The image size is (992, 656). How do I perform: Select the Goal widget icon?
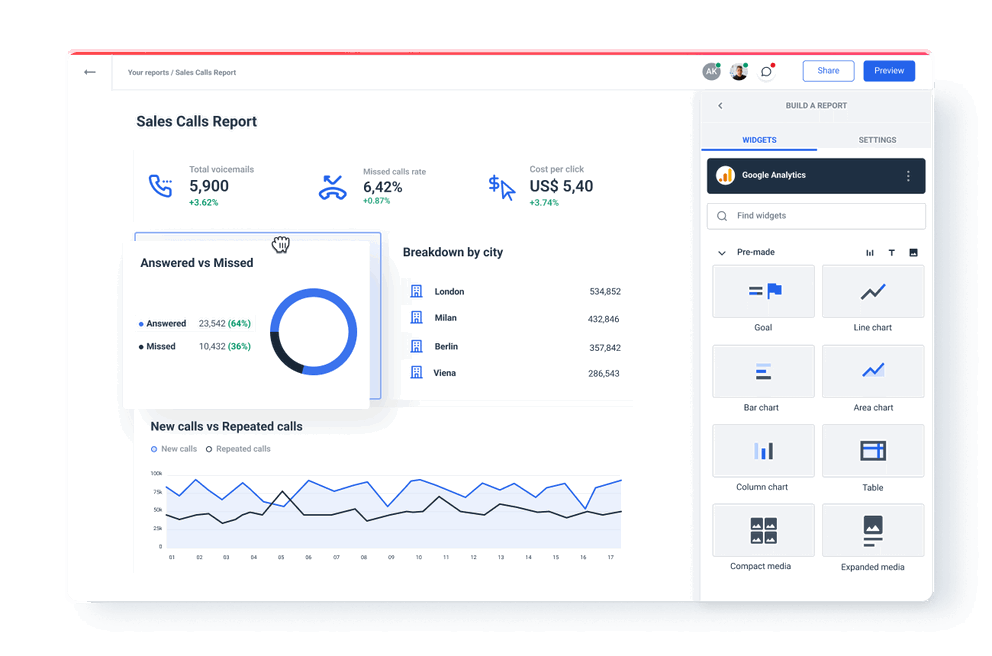point(762,291)
